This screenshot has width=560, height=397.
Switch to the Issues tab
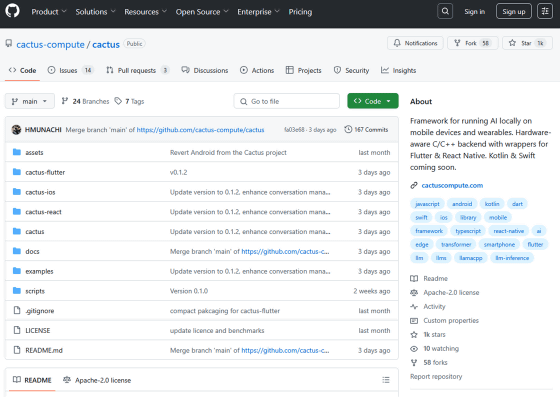click(x=70, y=70)
